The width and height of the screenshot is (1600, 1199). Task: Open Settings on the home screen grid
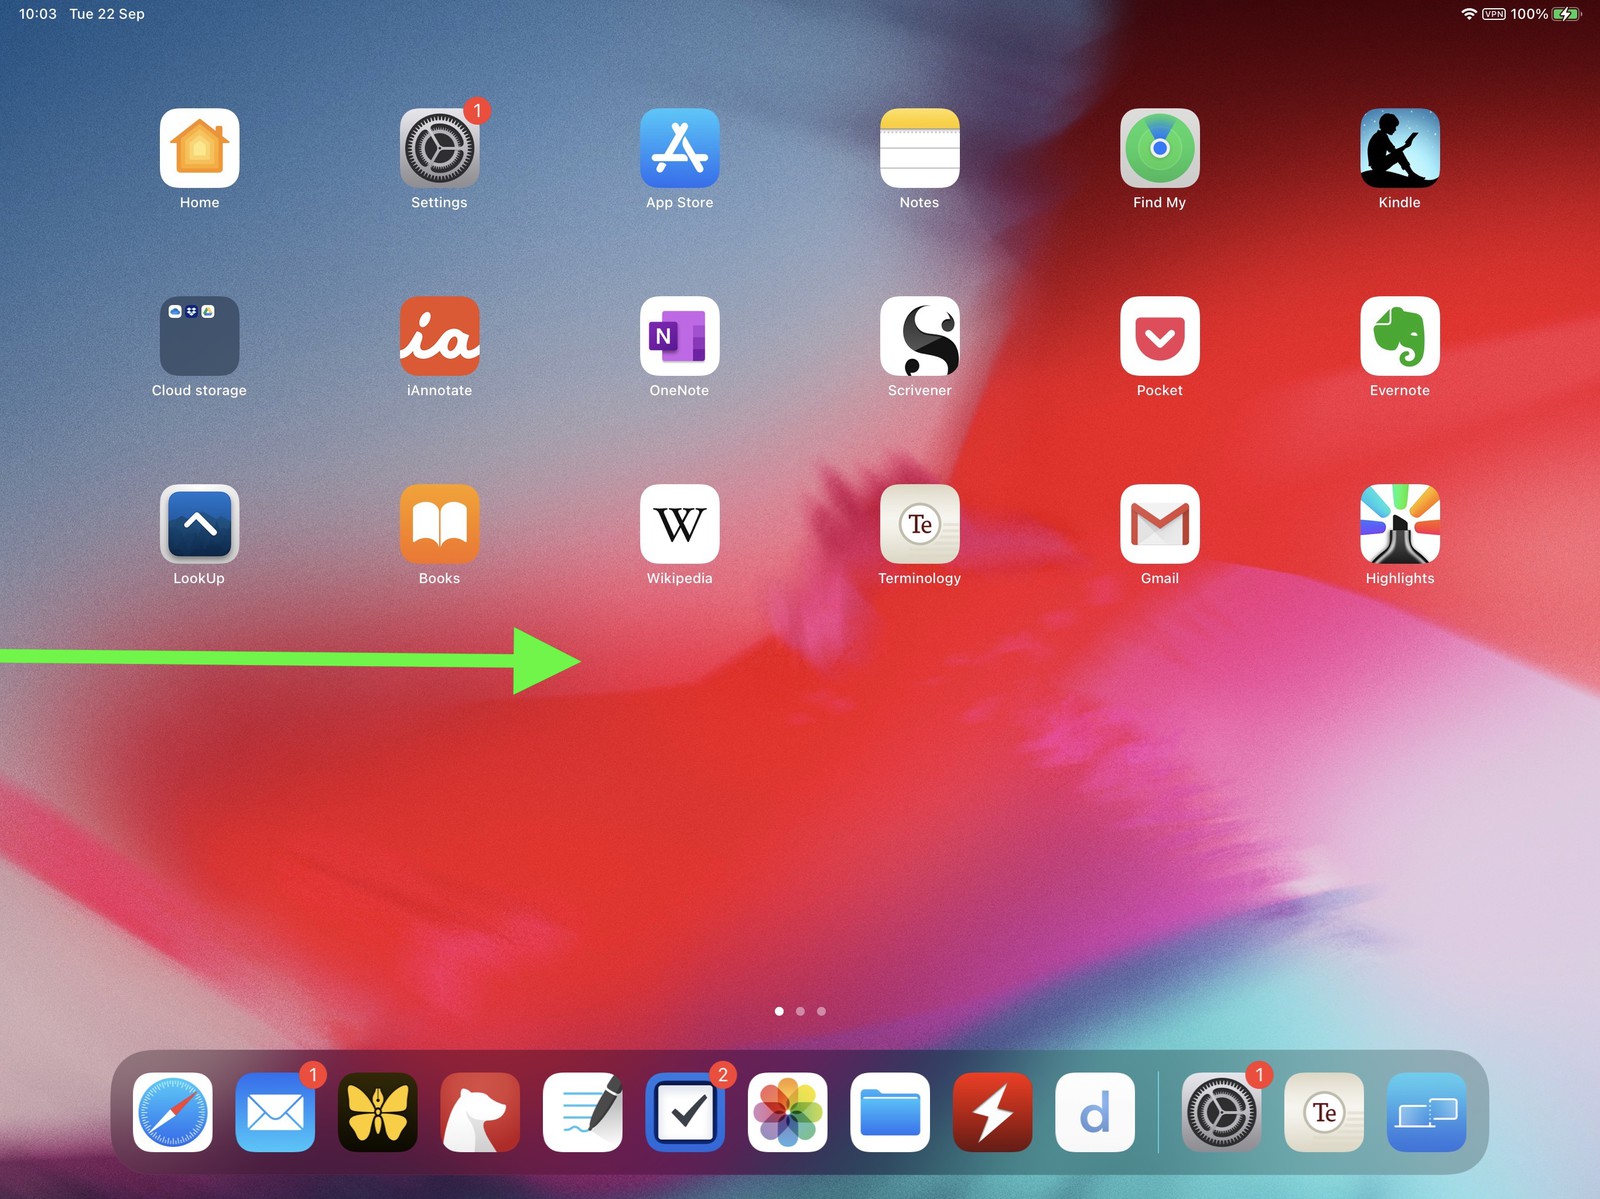(x=439, y=148)
